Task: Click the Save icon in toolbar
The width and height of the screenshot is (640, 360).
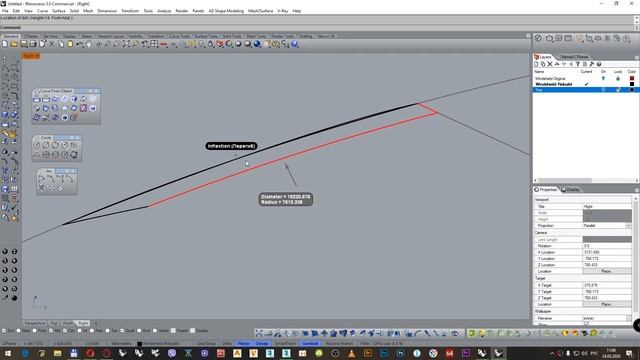Action: pos(24,44)
